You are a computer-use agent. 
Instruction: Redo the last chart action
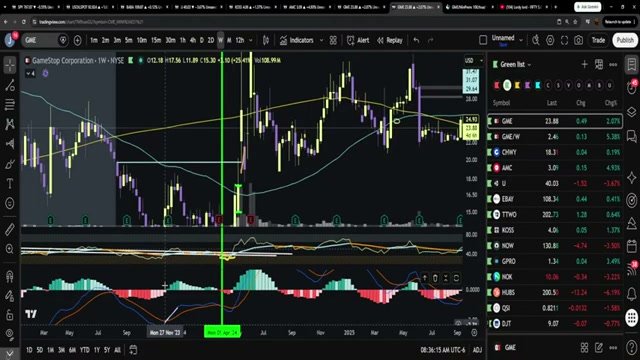[x=431, y=40]
